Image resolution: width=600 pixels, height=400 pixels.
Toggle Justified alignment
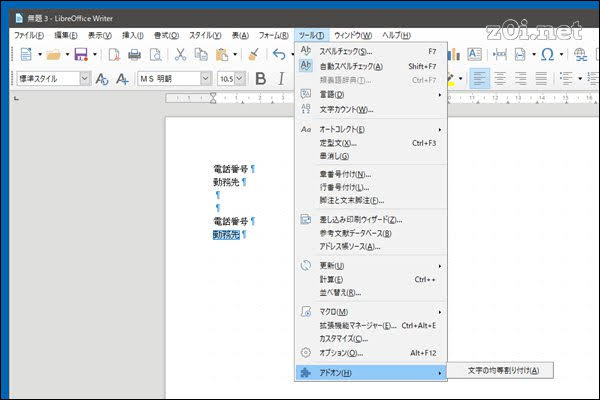(541, 78)
